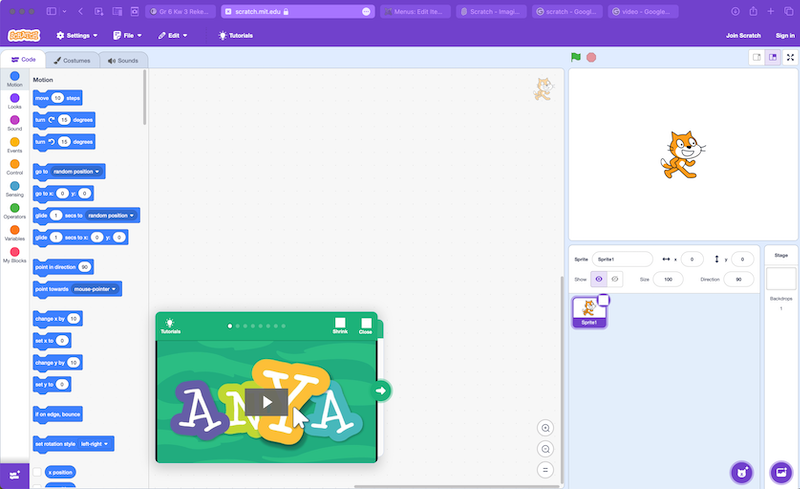Viewport: 800px width, 489px height.
Task: Hide the sprite with crossed-eye button
Action: 615,279
